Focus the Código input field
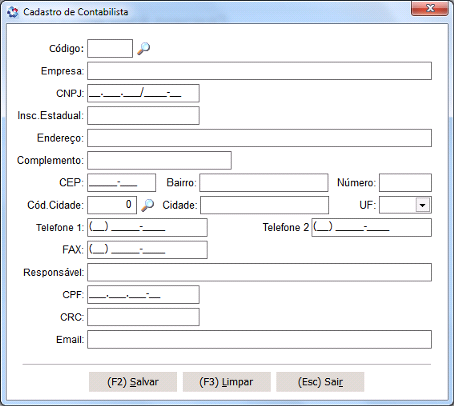The height and width of the screenshot is (406, 454). pos(110,48)
